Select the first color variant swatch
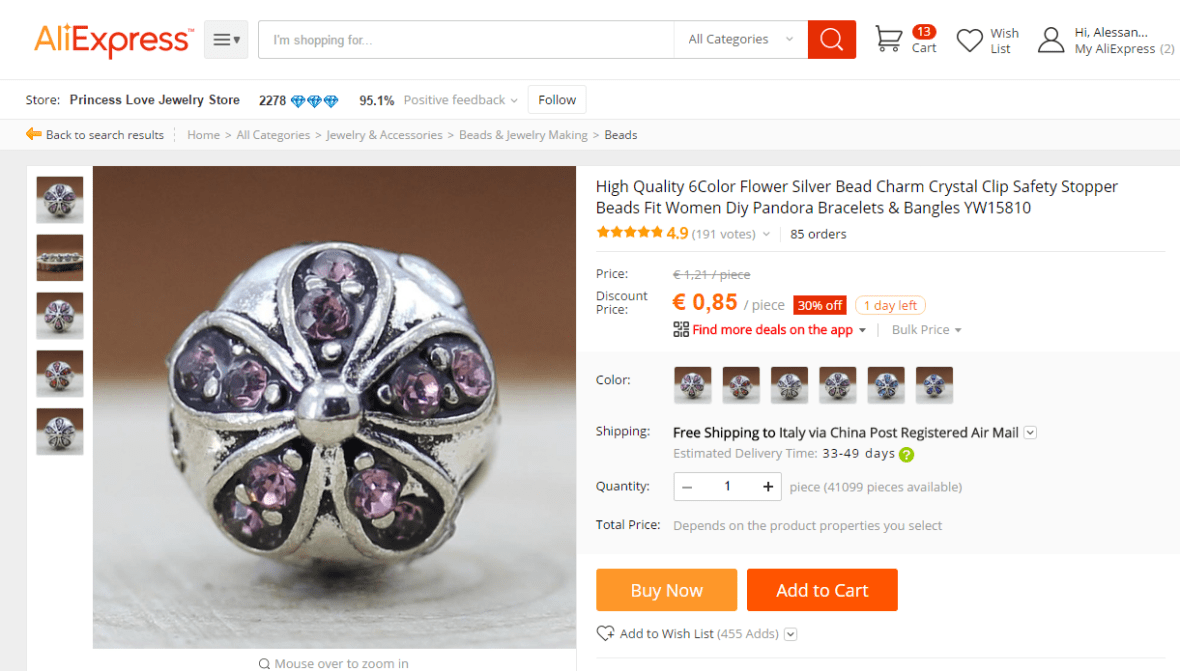This screenshot has width=1180, height=671. pyautogui.click(x=692, y=384)
